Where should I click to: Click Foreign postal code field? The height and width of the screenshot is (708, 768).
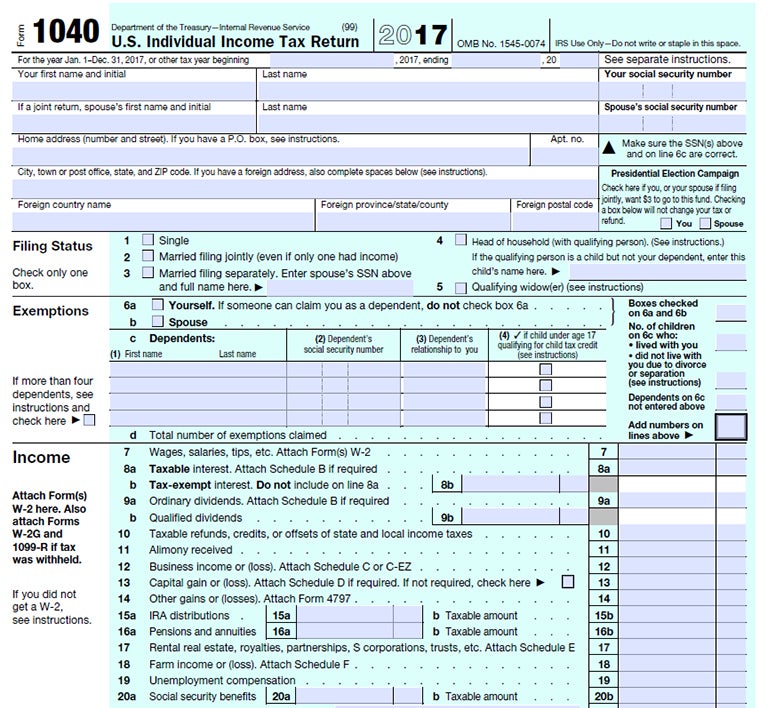click(x=554, y=221)
